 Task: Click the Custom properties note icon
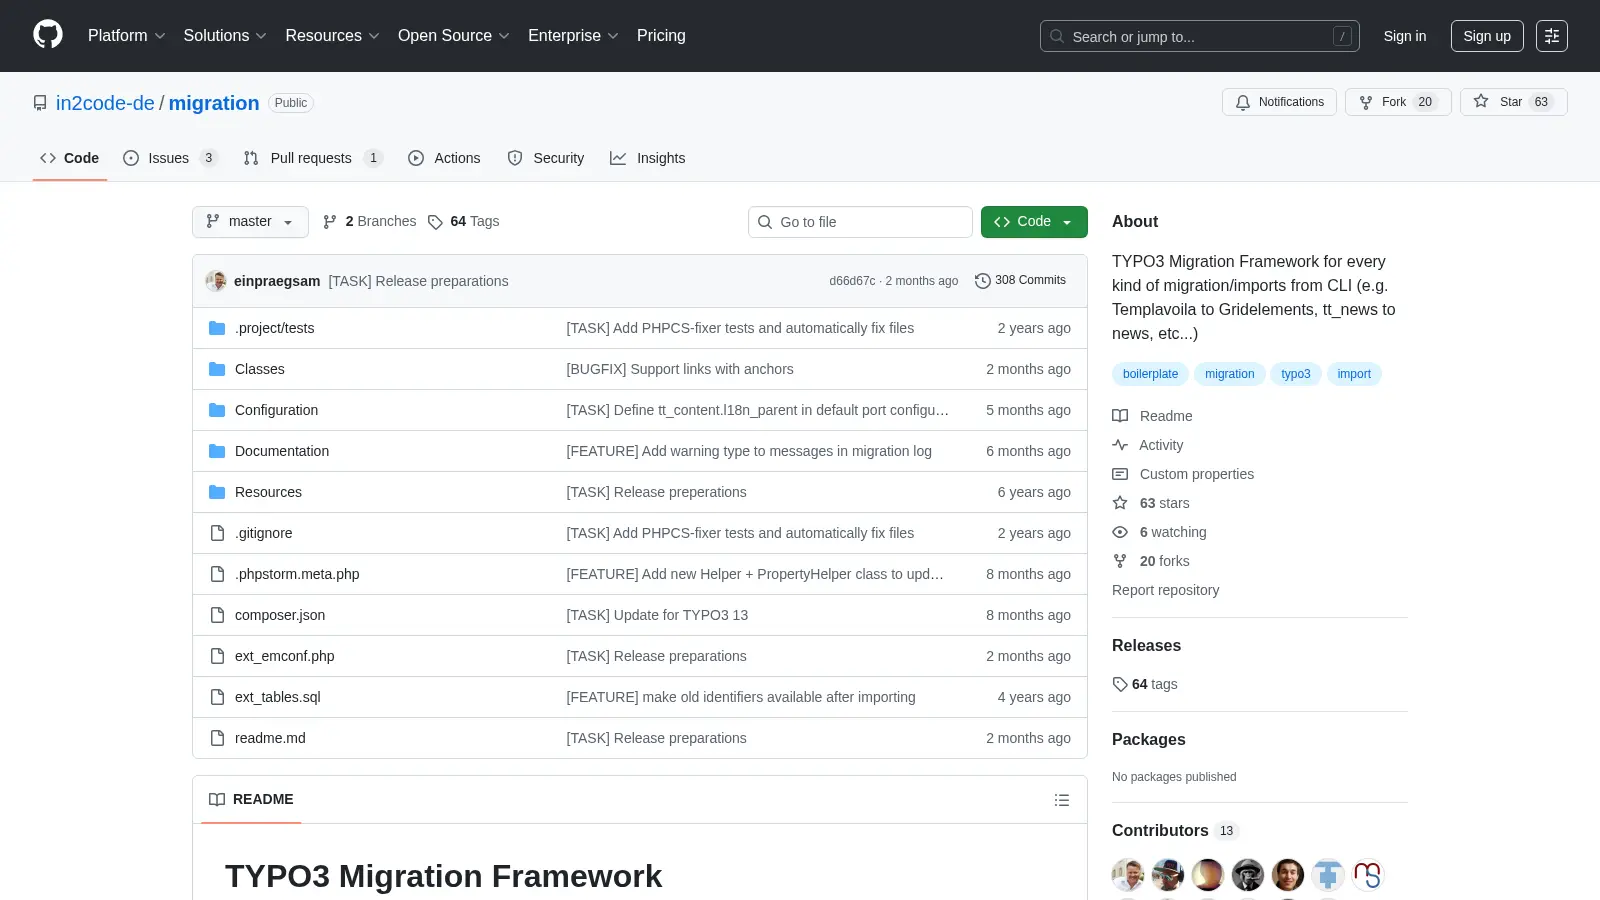1120,474
